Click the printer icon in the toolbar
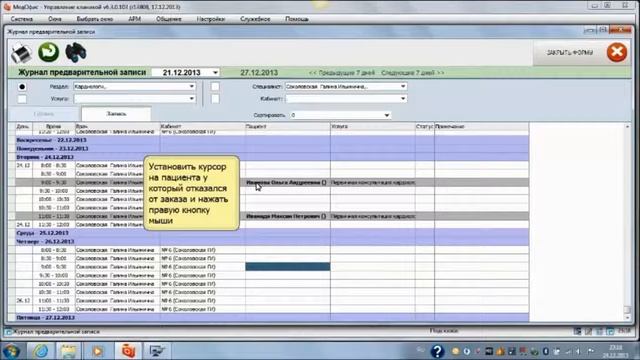The width and height of the screenshot is (640, 360). [x=21, y=53]
